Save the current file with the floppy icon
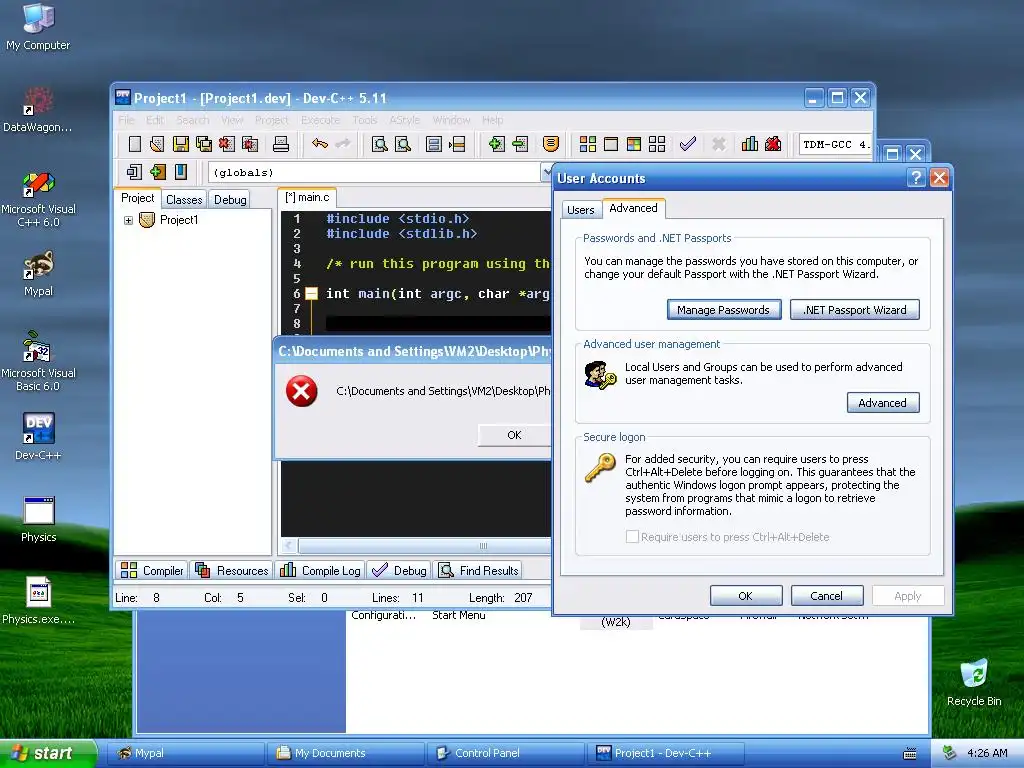Screen dimensions: 1024x768 181,144
